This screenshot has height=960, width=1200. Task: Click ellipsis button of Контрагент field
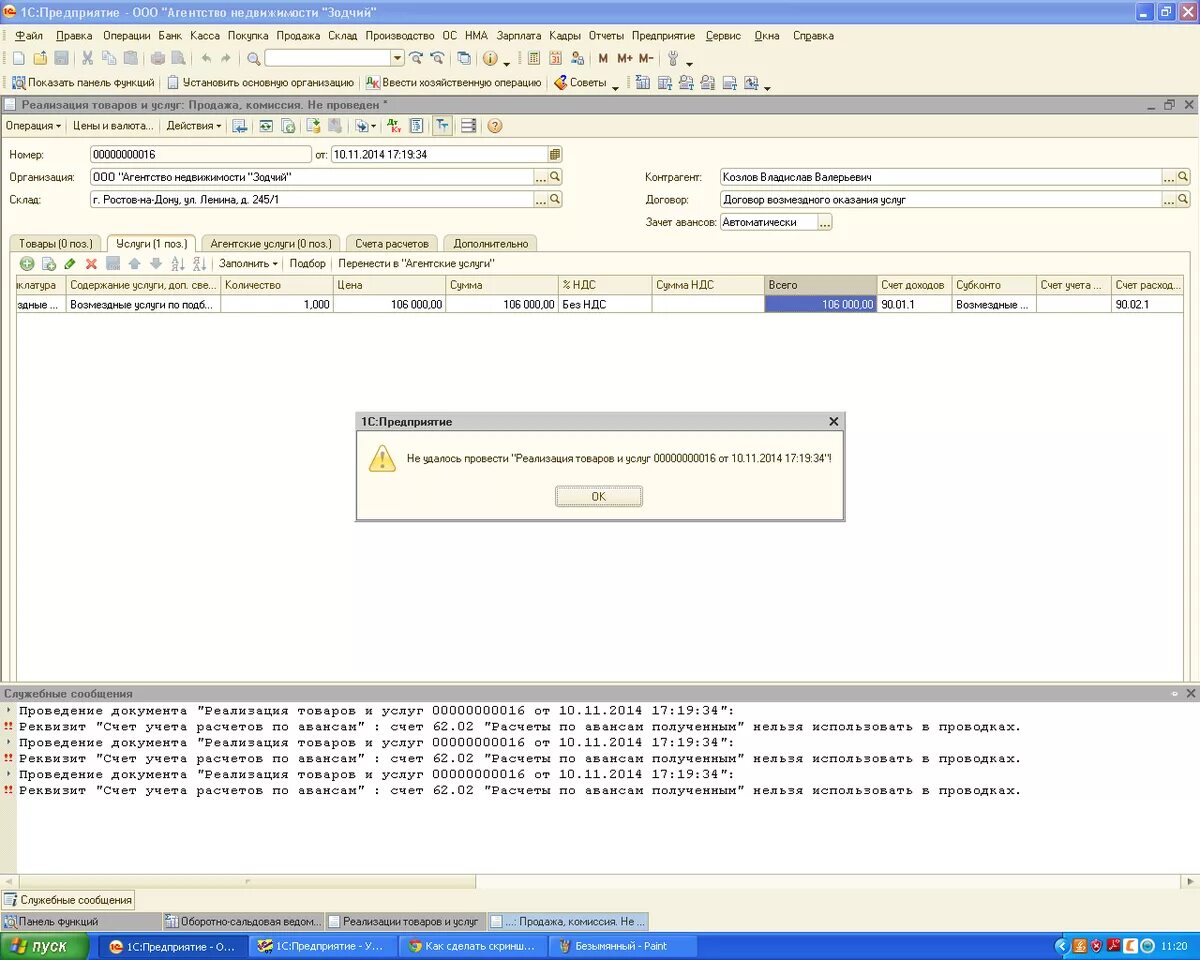1168,177
